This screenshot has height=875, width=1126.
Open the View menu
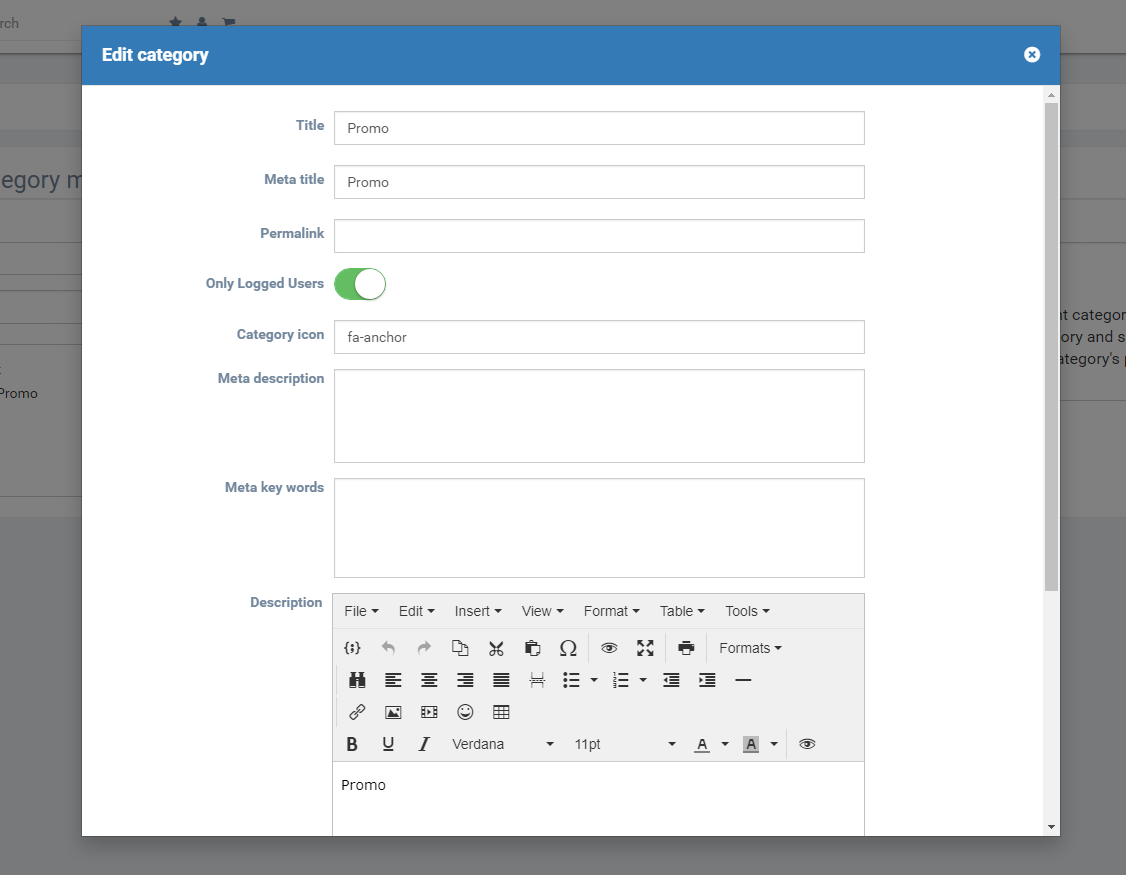pos(542,611)
